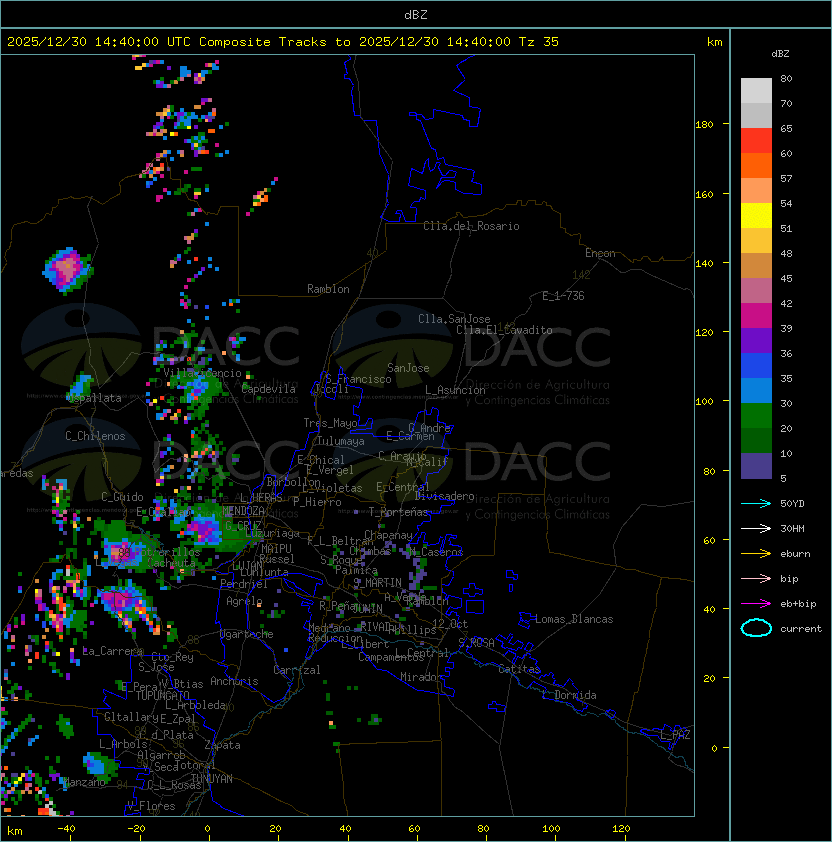This screenshot has height=842, width=832.
Task: Click the 'Encon' map label
Action: [600, 253]
